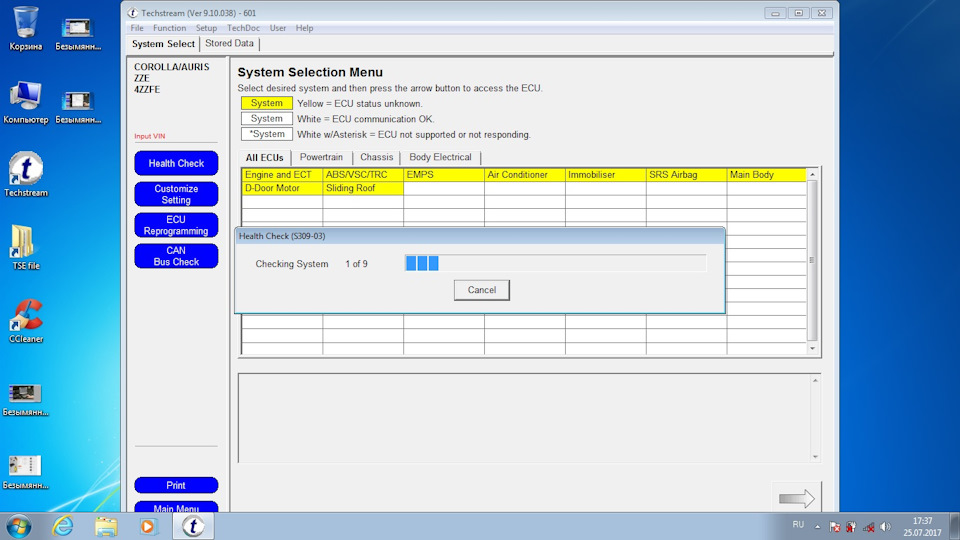Viewport: 960px width, 540px height.
Task: Select the Sliding Roof cell
Action: [x=363, y=188]
